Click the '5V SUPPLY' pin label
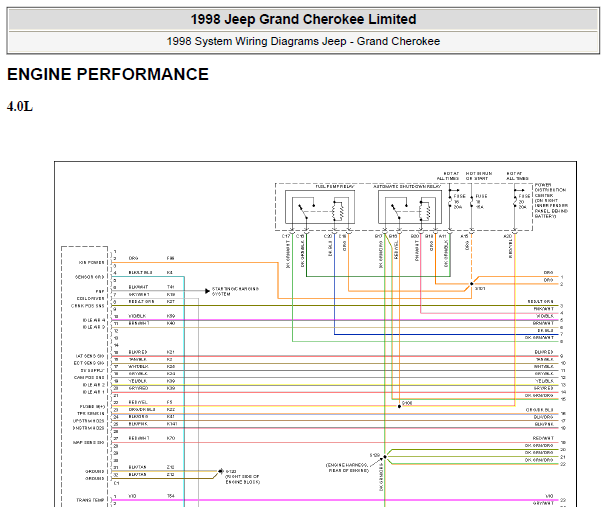Screen dimensions: 610x507 [x=93, y=370]
